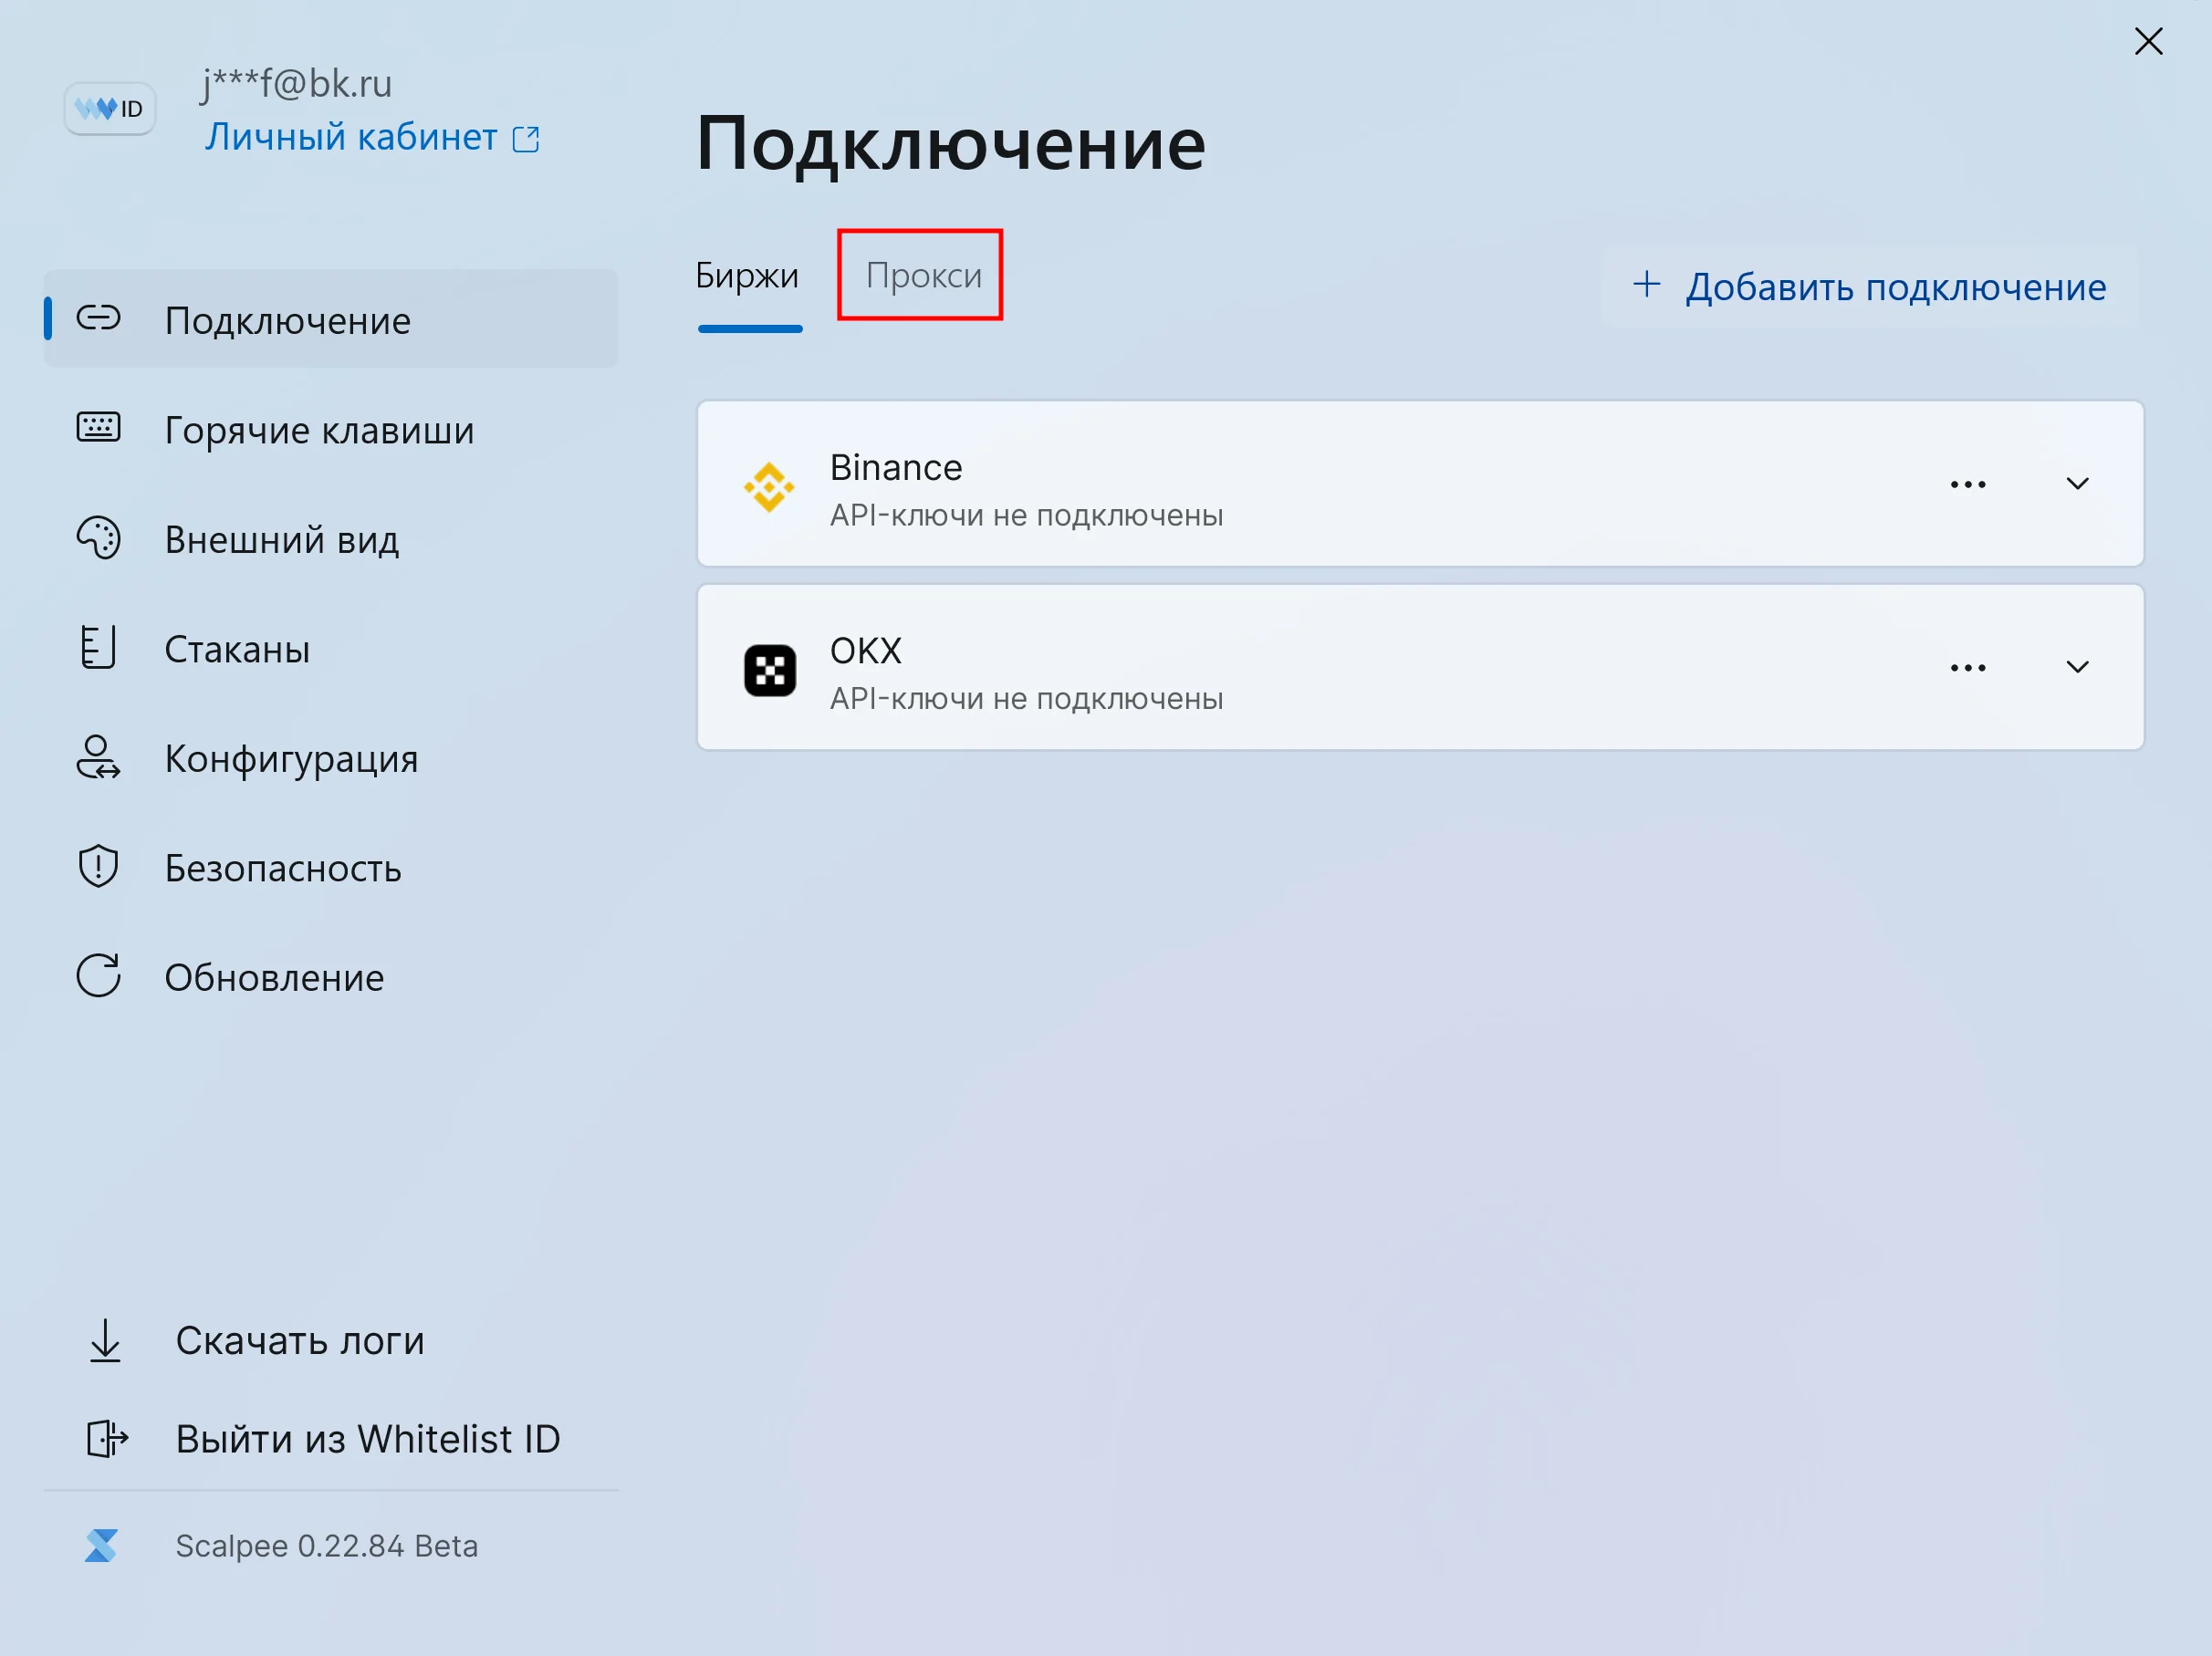Open OKX three-dots options menu
This screenshot has width=2212, height=1656.
(1967, 668)
